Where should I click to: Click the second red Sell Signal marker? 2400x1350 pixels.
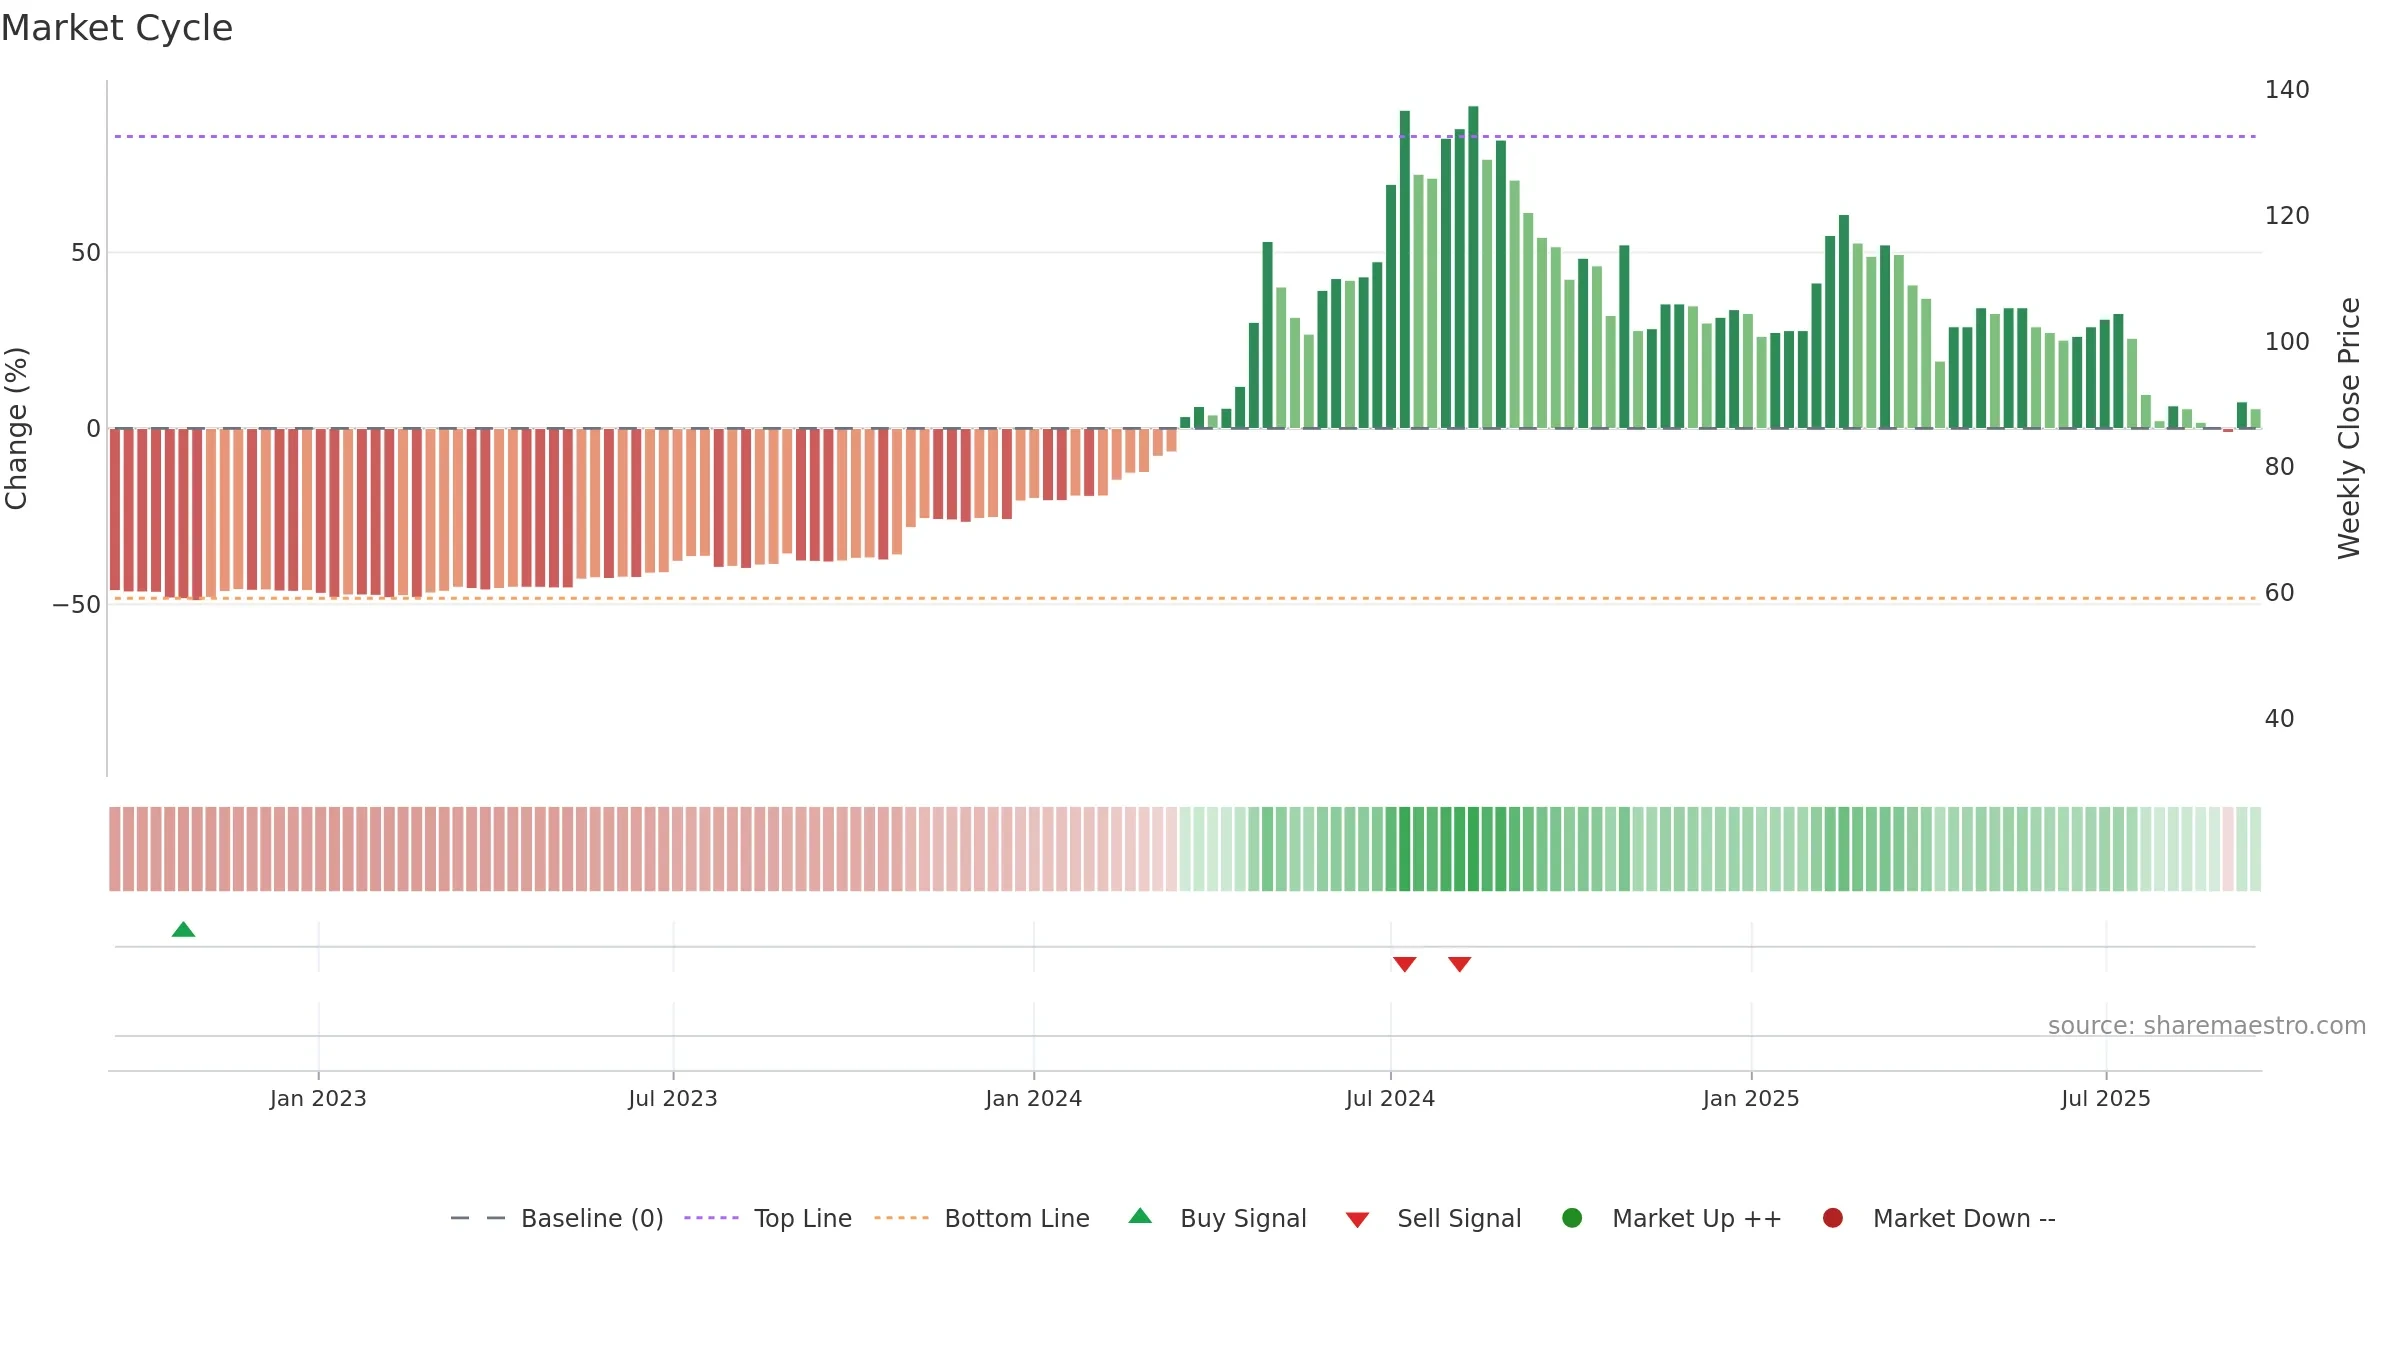(x=1459, y=964)
